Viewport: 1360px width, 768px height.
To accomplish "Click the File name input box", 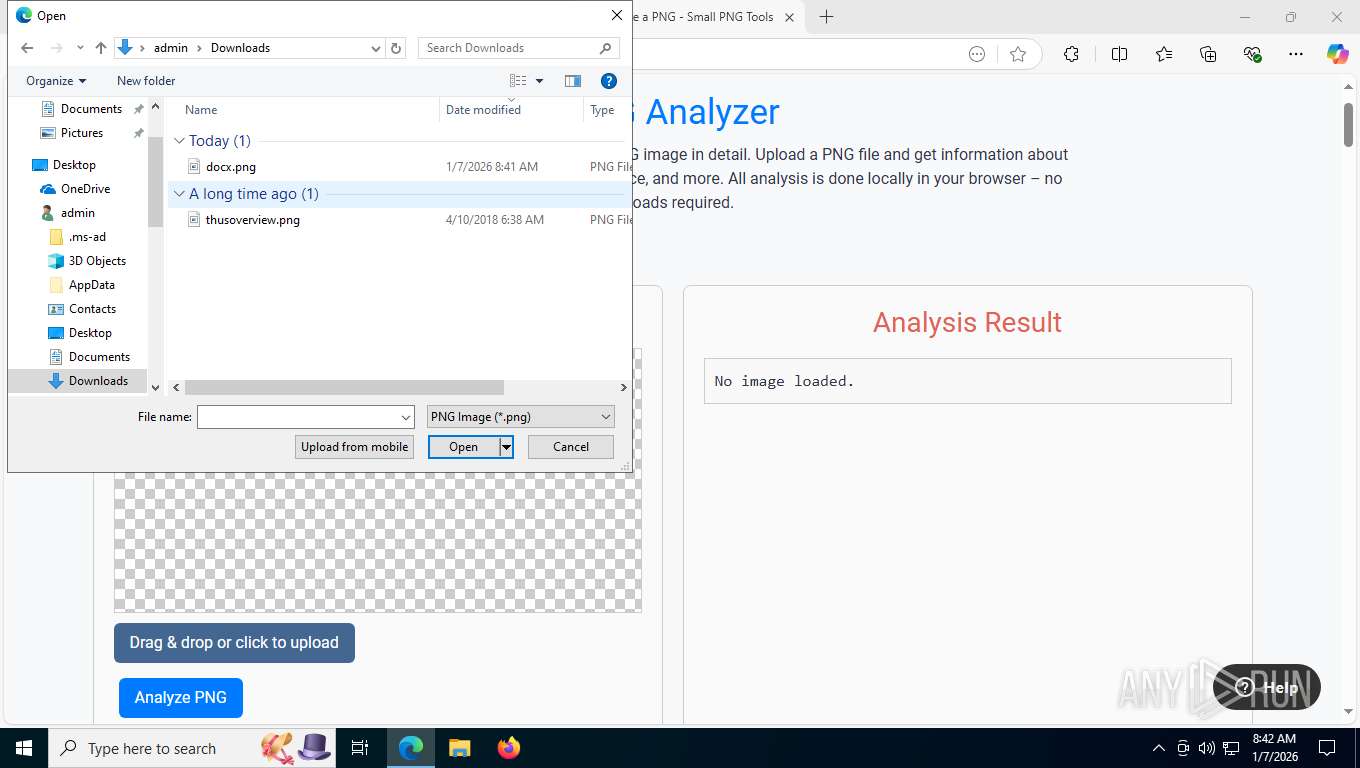I will click(x=297, y=417).
